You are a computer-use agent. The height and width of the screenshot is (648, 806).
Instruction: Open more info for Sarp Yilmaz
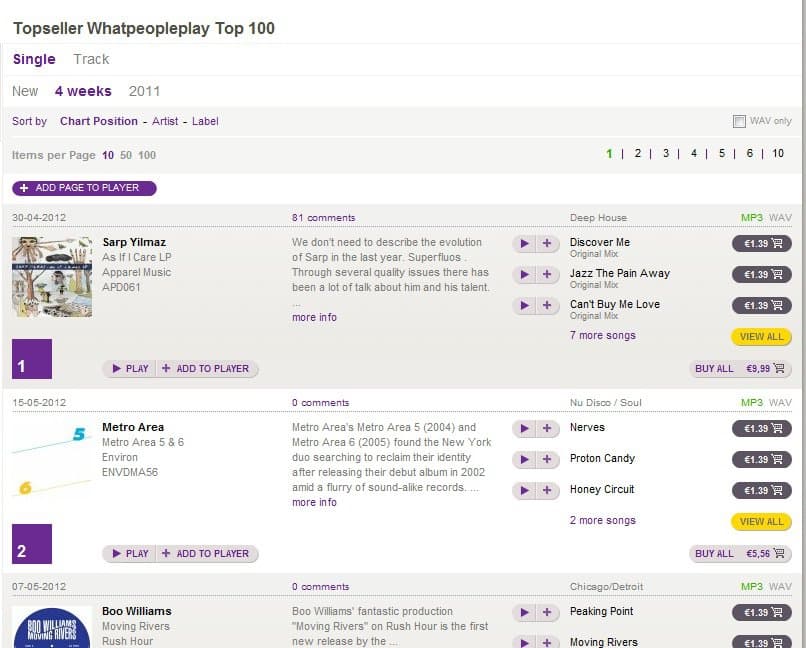point(315,317)
